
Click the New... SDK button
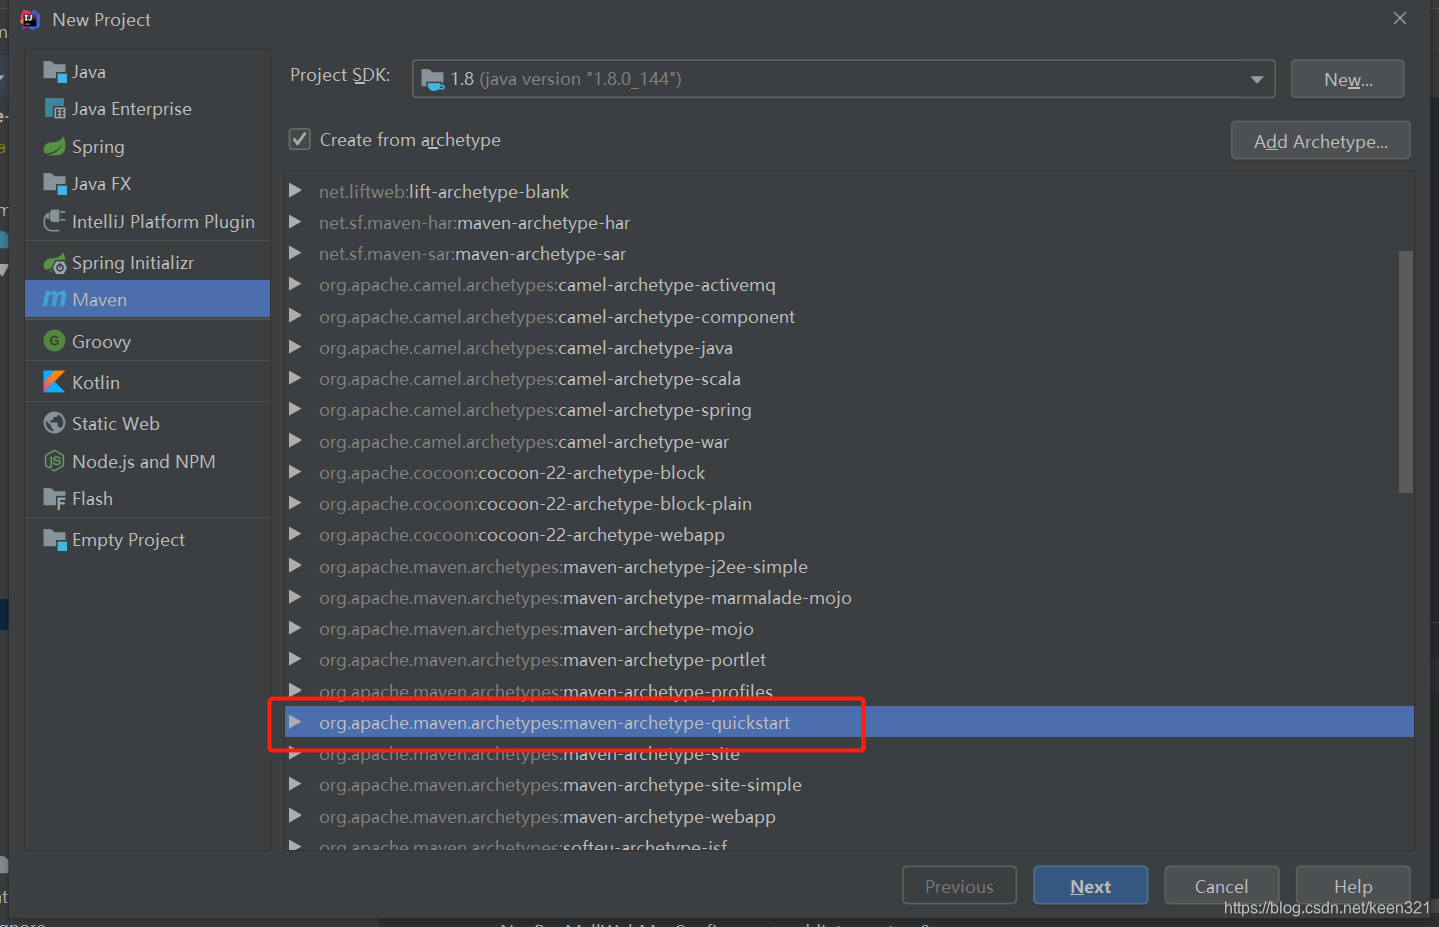[x=1347, y=79]
